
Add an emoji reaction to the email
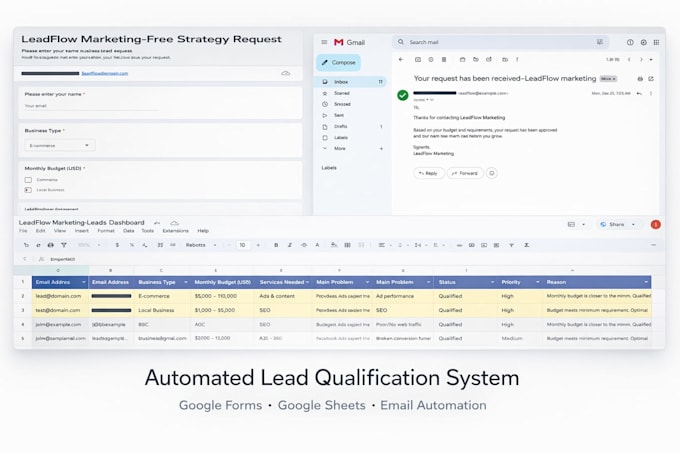(492, 173)
